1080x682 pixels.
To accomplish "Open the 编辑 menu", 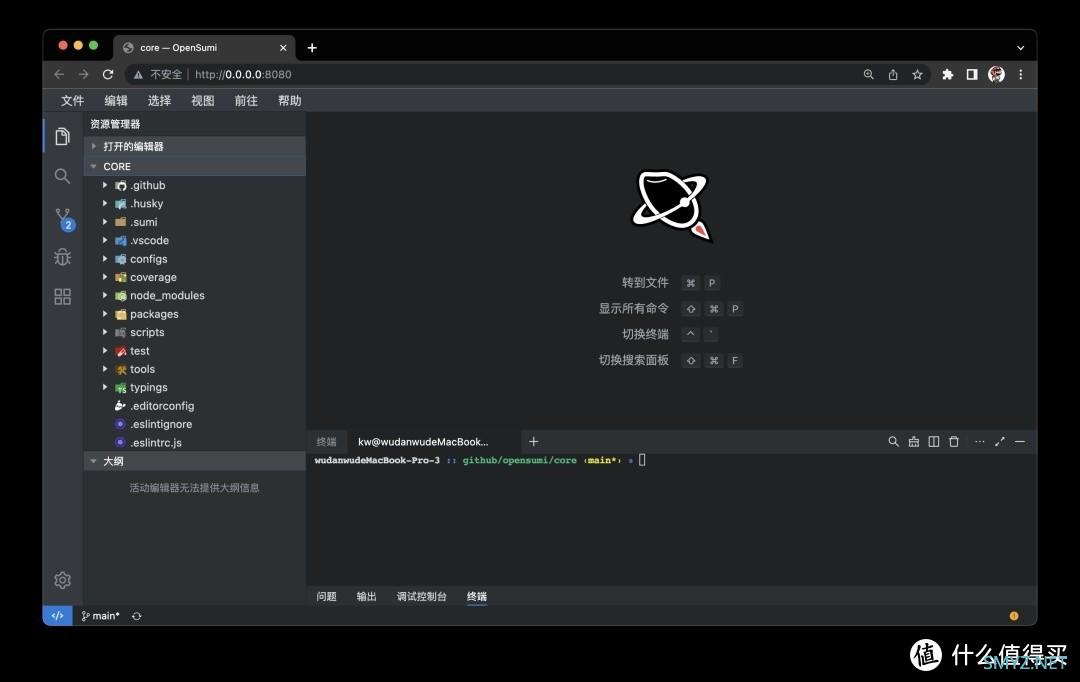I will (116, 101).
